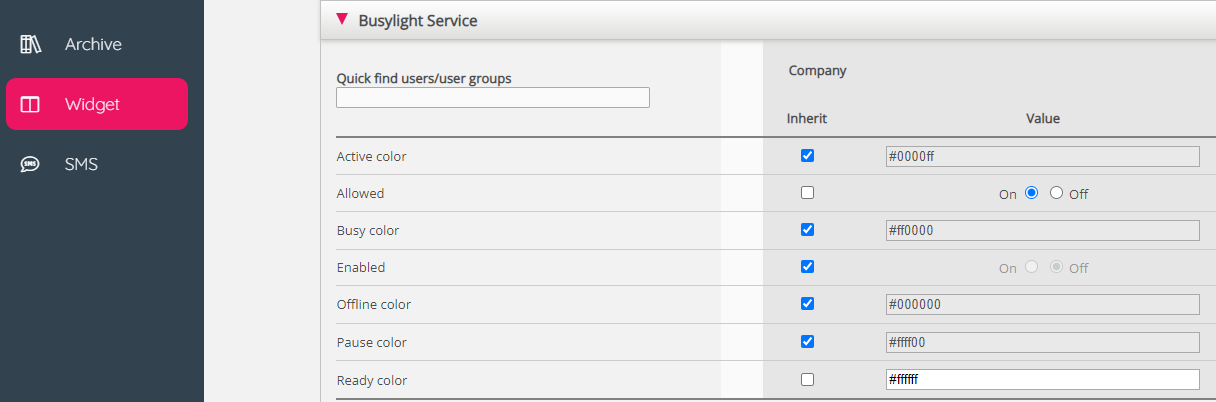The image size is (1216, 402).
Task: Set Allowed to Off
Action: tap(1056, 194)
